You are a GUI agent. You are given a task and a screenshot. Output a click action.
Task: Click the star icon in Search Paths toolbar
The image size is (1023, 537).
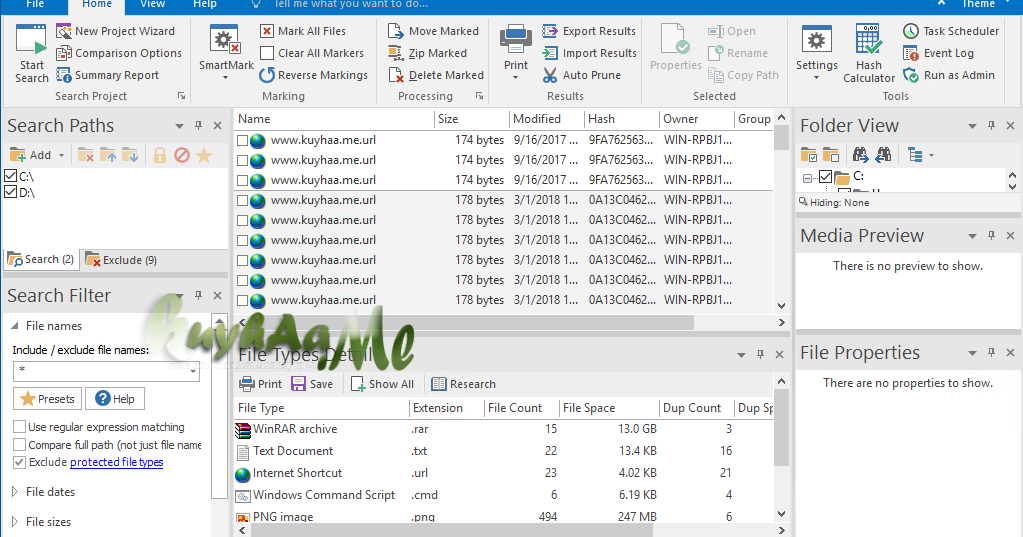pyautogui.click(x=204, y=155)
